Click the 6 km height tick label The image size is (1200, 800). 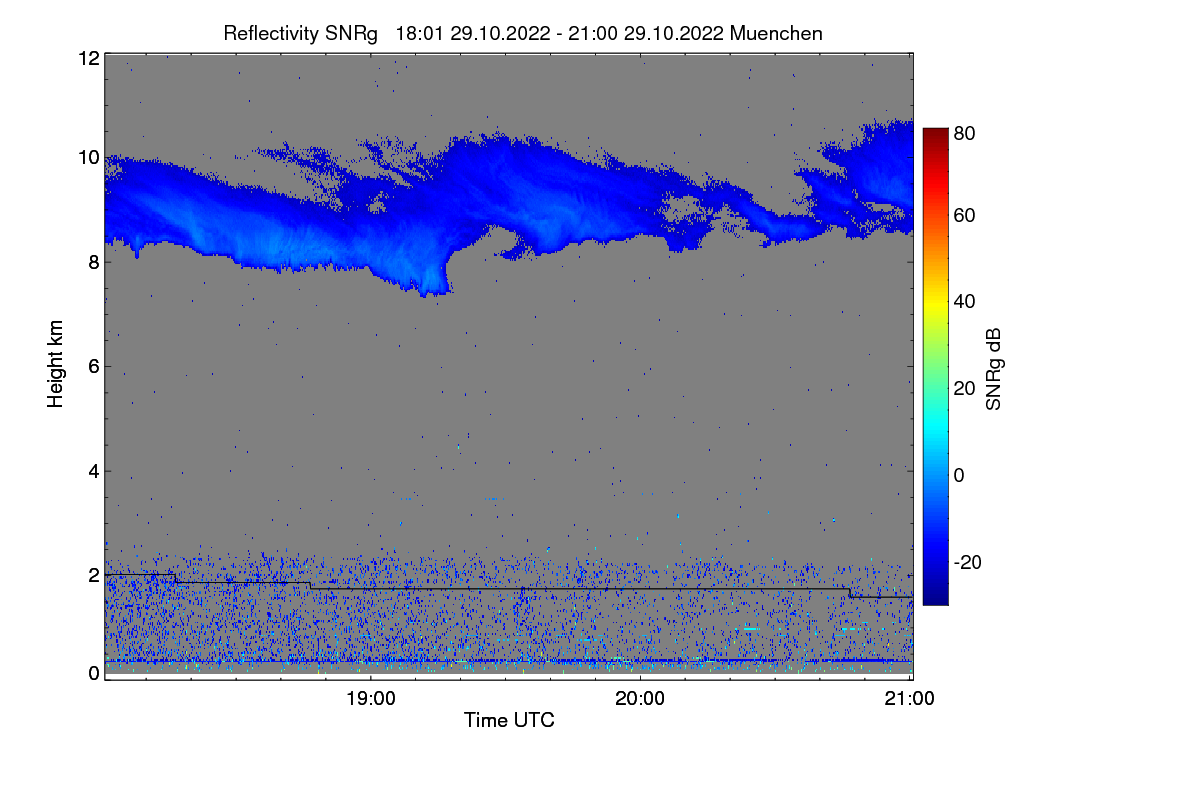[94, 366]
